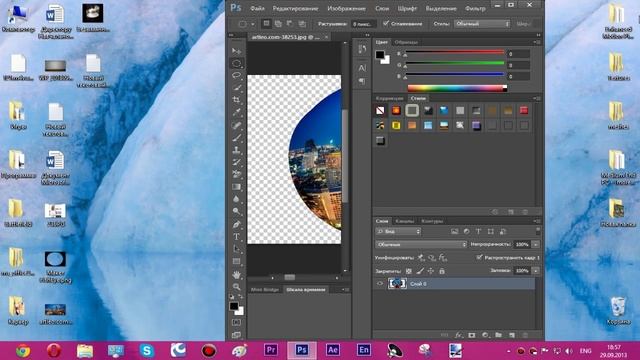Open the History panel icon
This screenshot has width=640, height=360.
coord(362,49)
